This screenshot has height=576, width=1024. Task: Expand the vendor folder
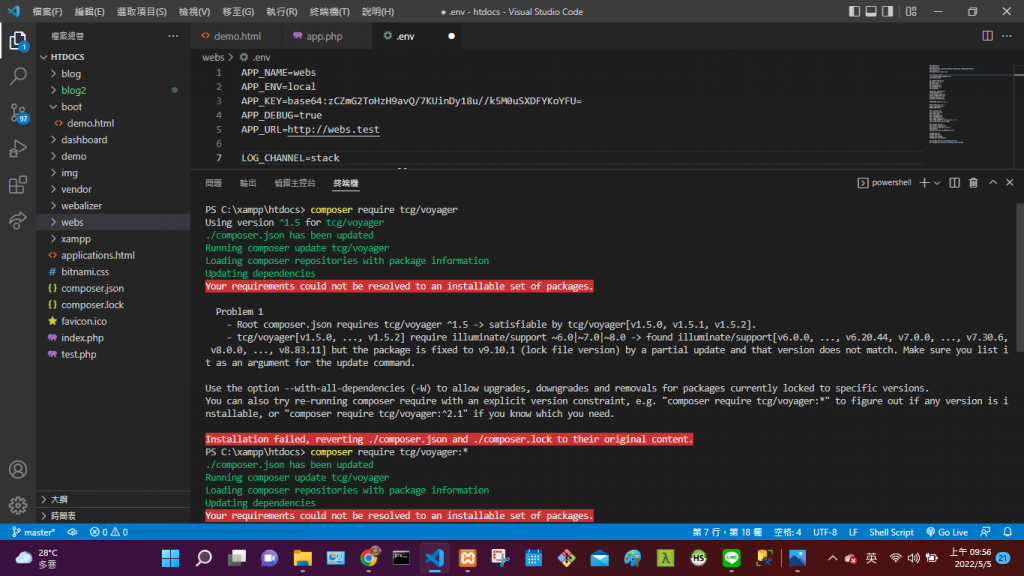tap(114, 189)
